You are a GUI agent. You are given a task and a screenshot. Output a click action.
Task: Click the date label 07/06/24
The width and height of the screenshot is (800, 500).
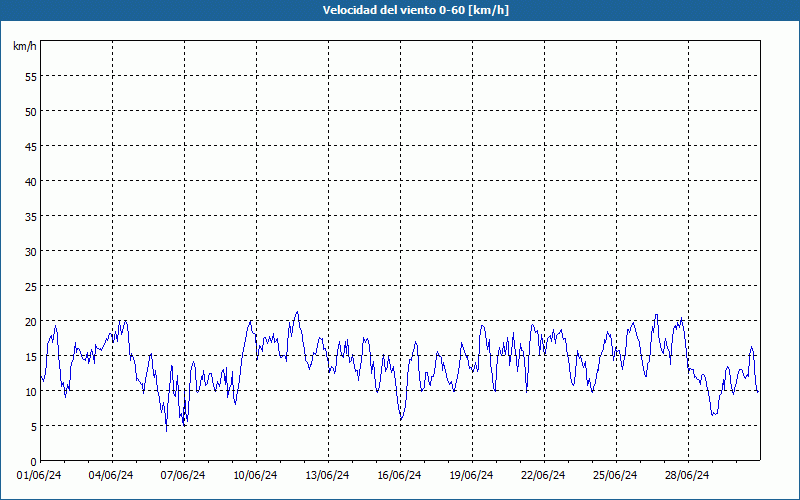[x=183, y=475]
